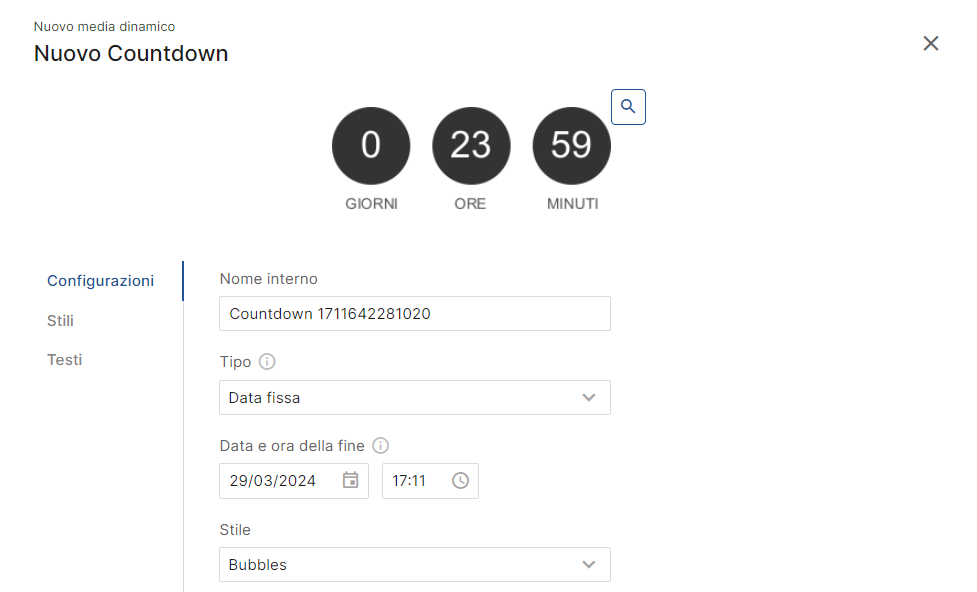Switch to the Stili tab
The height and width of the screenshot is (592, 977).
[x=60, y=320]
